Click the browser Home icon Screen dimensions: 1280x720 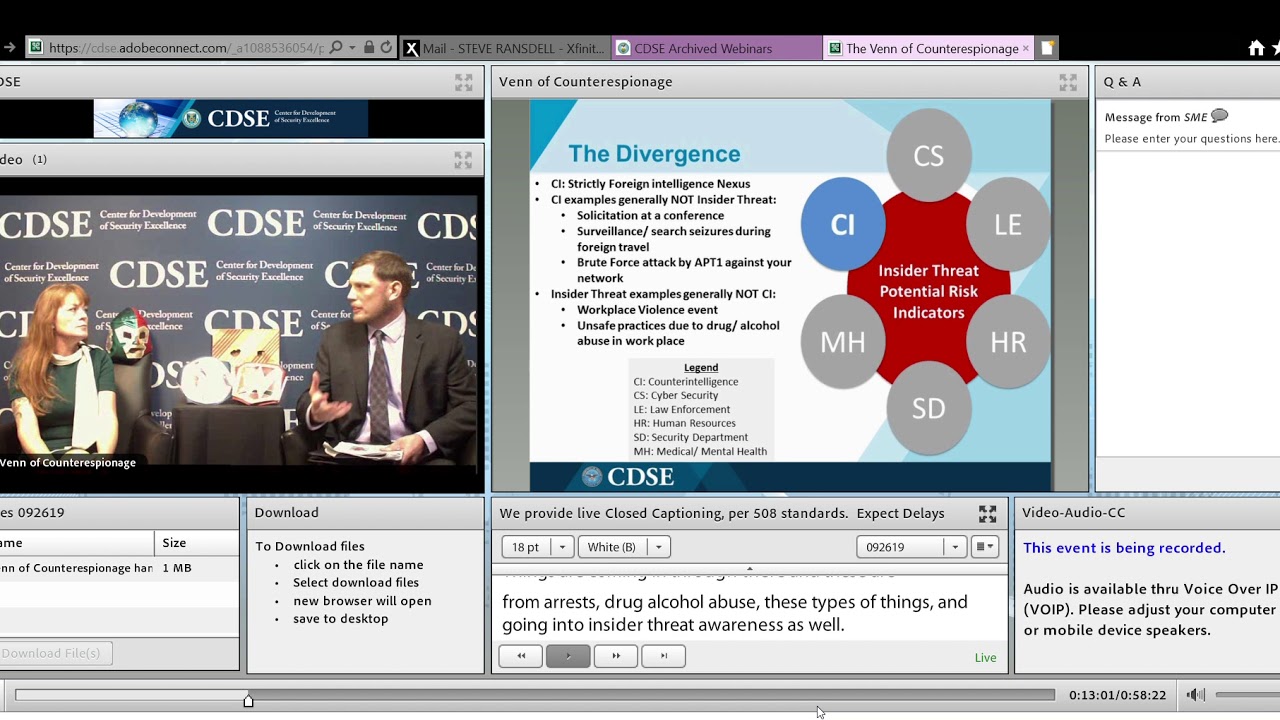[x=1257, y=48]
